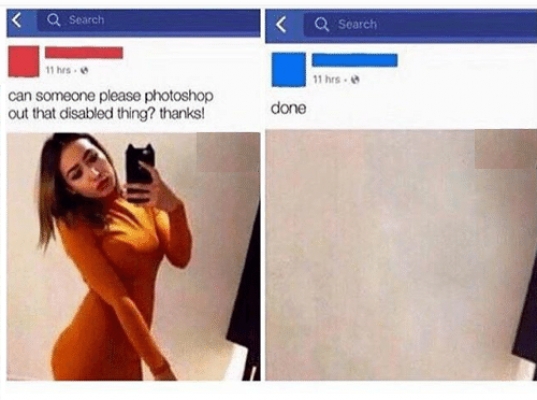Tap the back arrow above the red-avatar post
The width and height of the screenshot is (537, 400).
[17, 21]
